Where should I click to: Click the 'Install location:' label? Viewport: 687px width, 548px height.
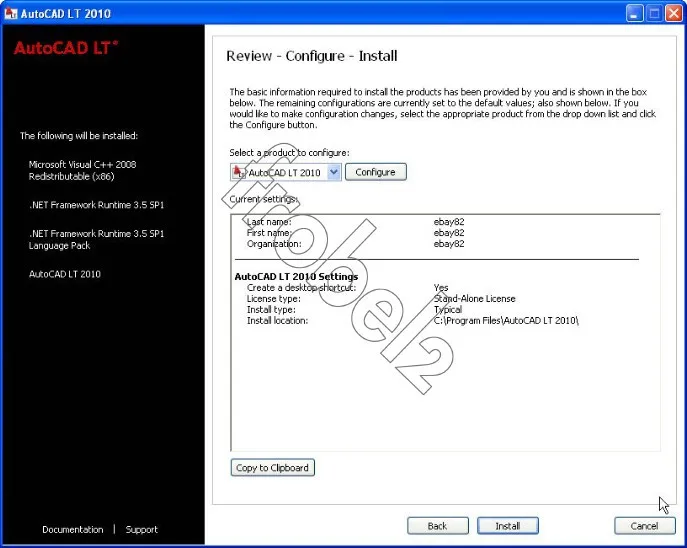pyautogui.click(x=277, y=321)
